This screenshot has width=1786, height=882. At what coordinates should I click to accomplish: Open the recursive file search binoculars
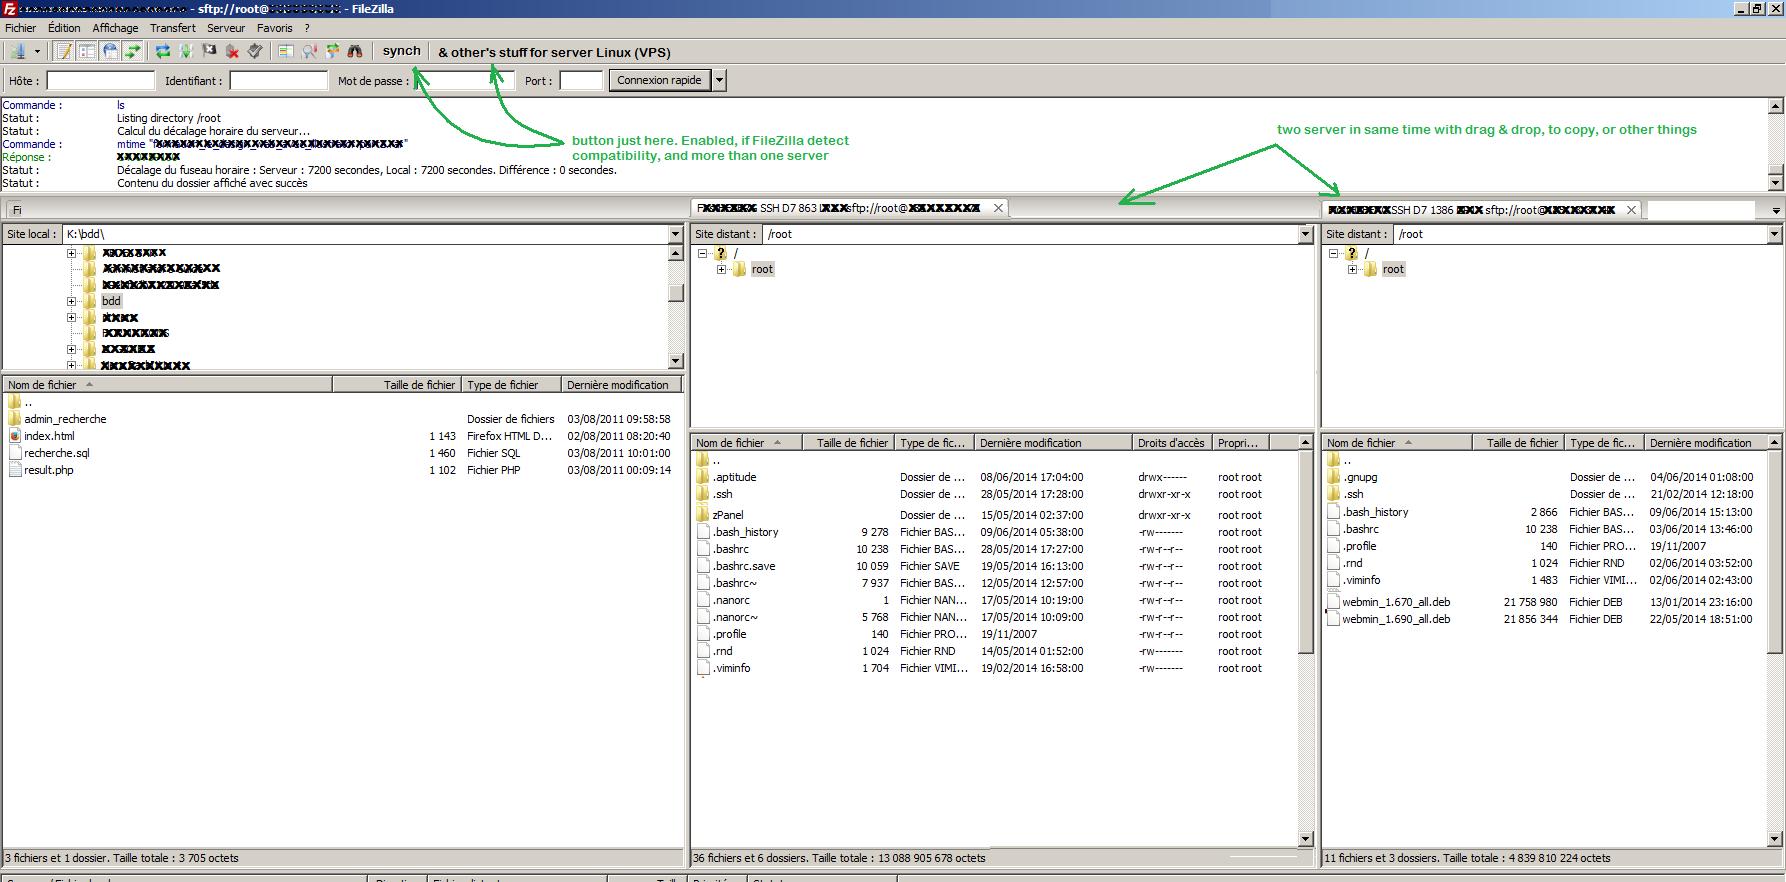tap(355, 51)
